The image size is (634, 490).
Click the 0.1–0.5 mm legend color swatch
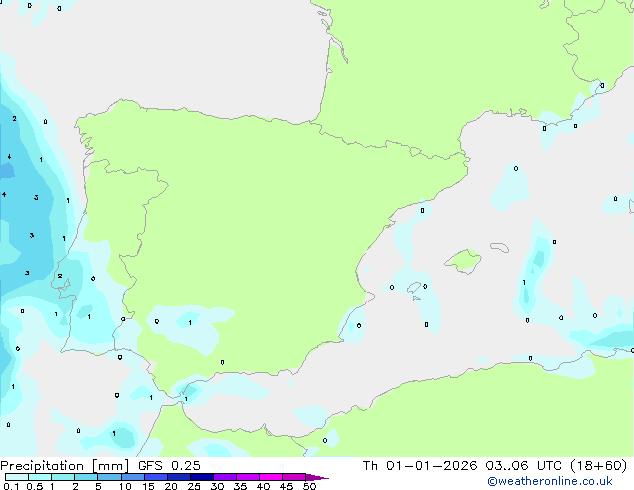click(x=17, y=477)
